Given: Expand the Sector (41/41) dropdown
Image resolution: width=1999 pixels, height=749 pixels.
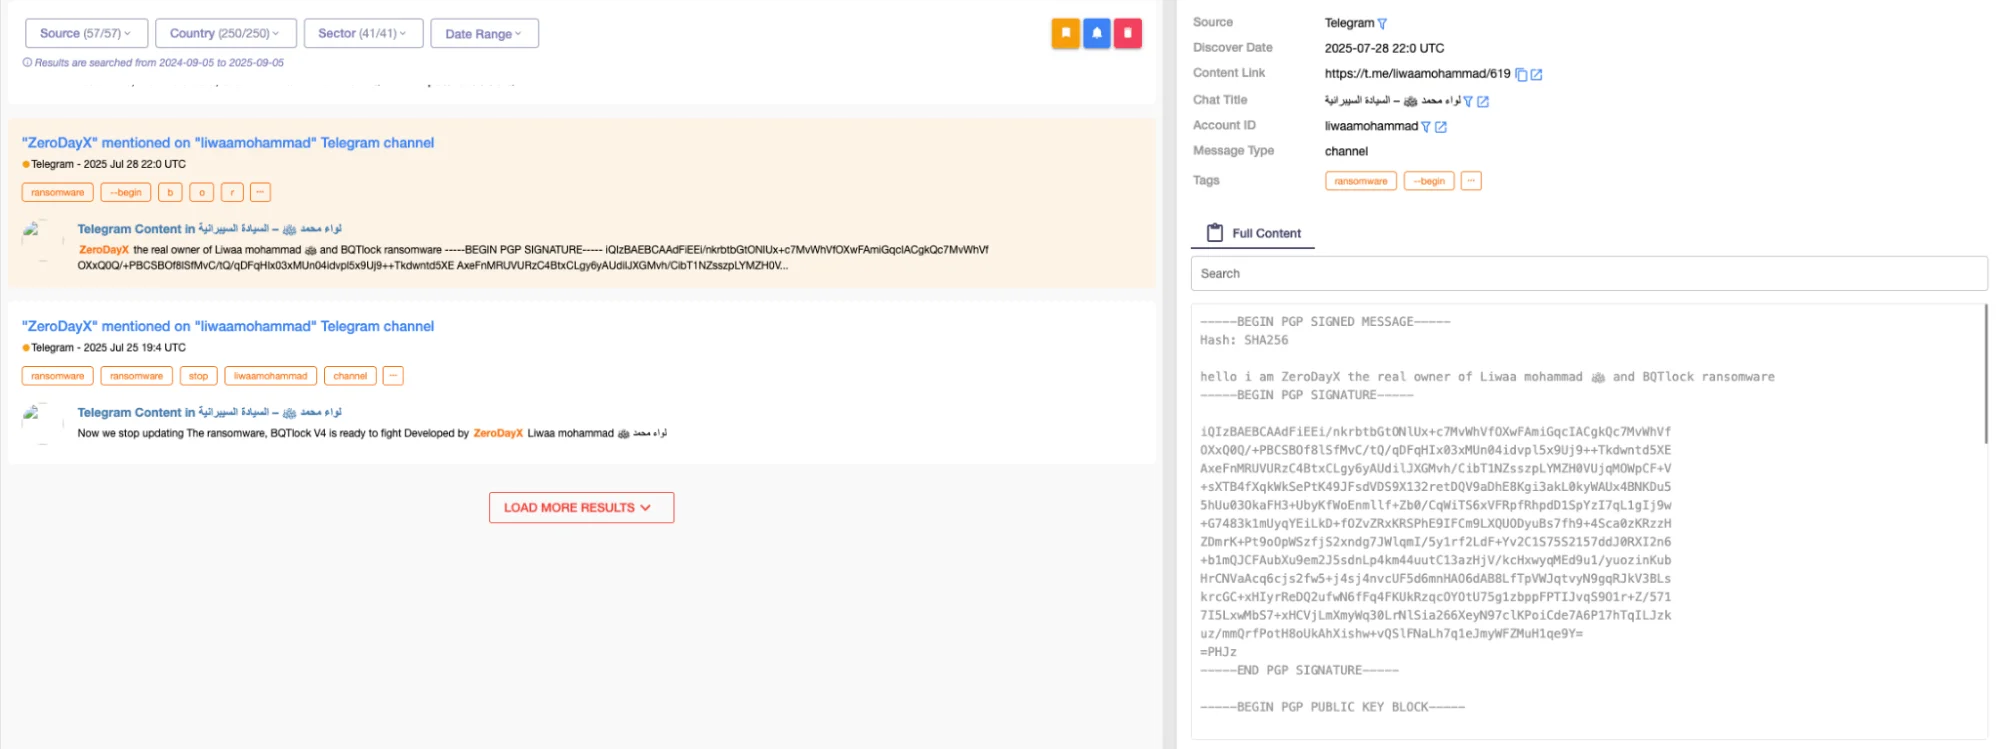Looking at the screenshot, I should point(363,33).
